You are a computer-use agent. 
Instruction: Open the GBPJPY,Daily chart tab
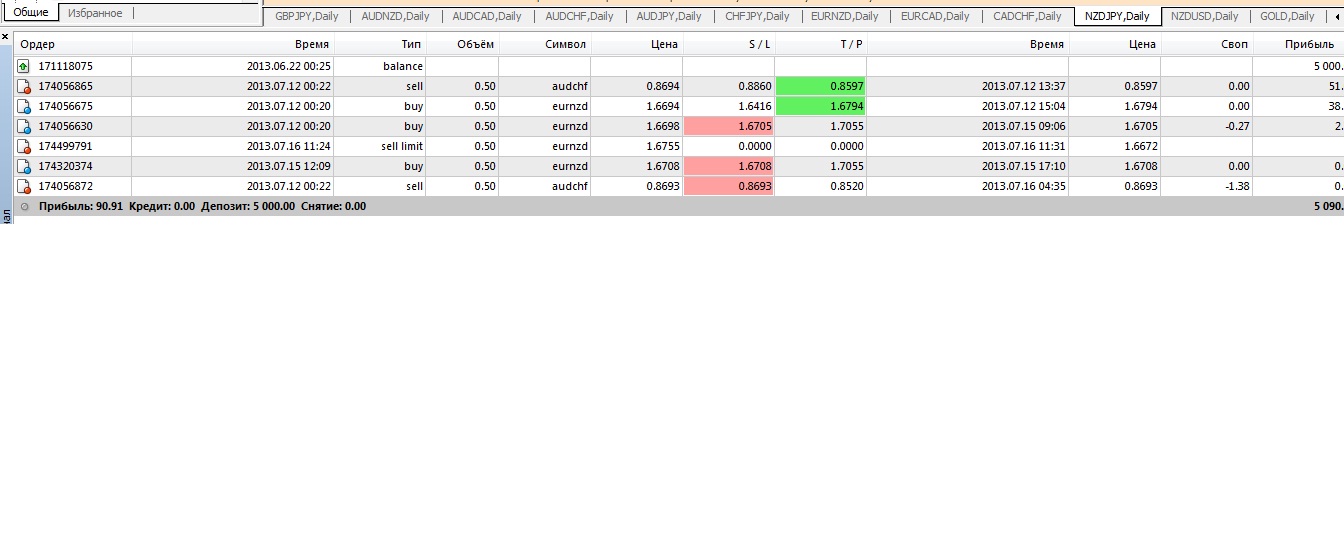(306, 16)
